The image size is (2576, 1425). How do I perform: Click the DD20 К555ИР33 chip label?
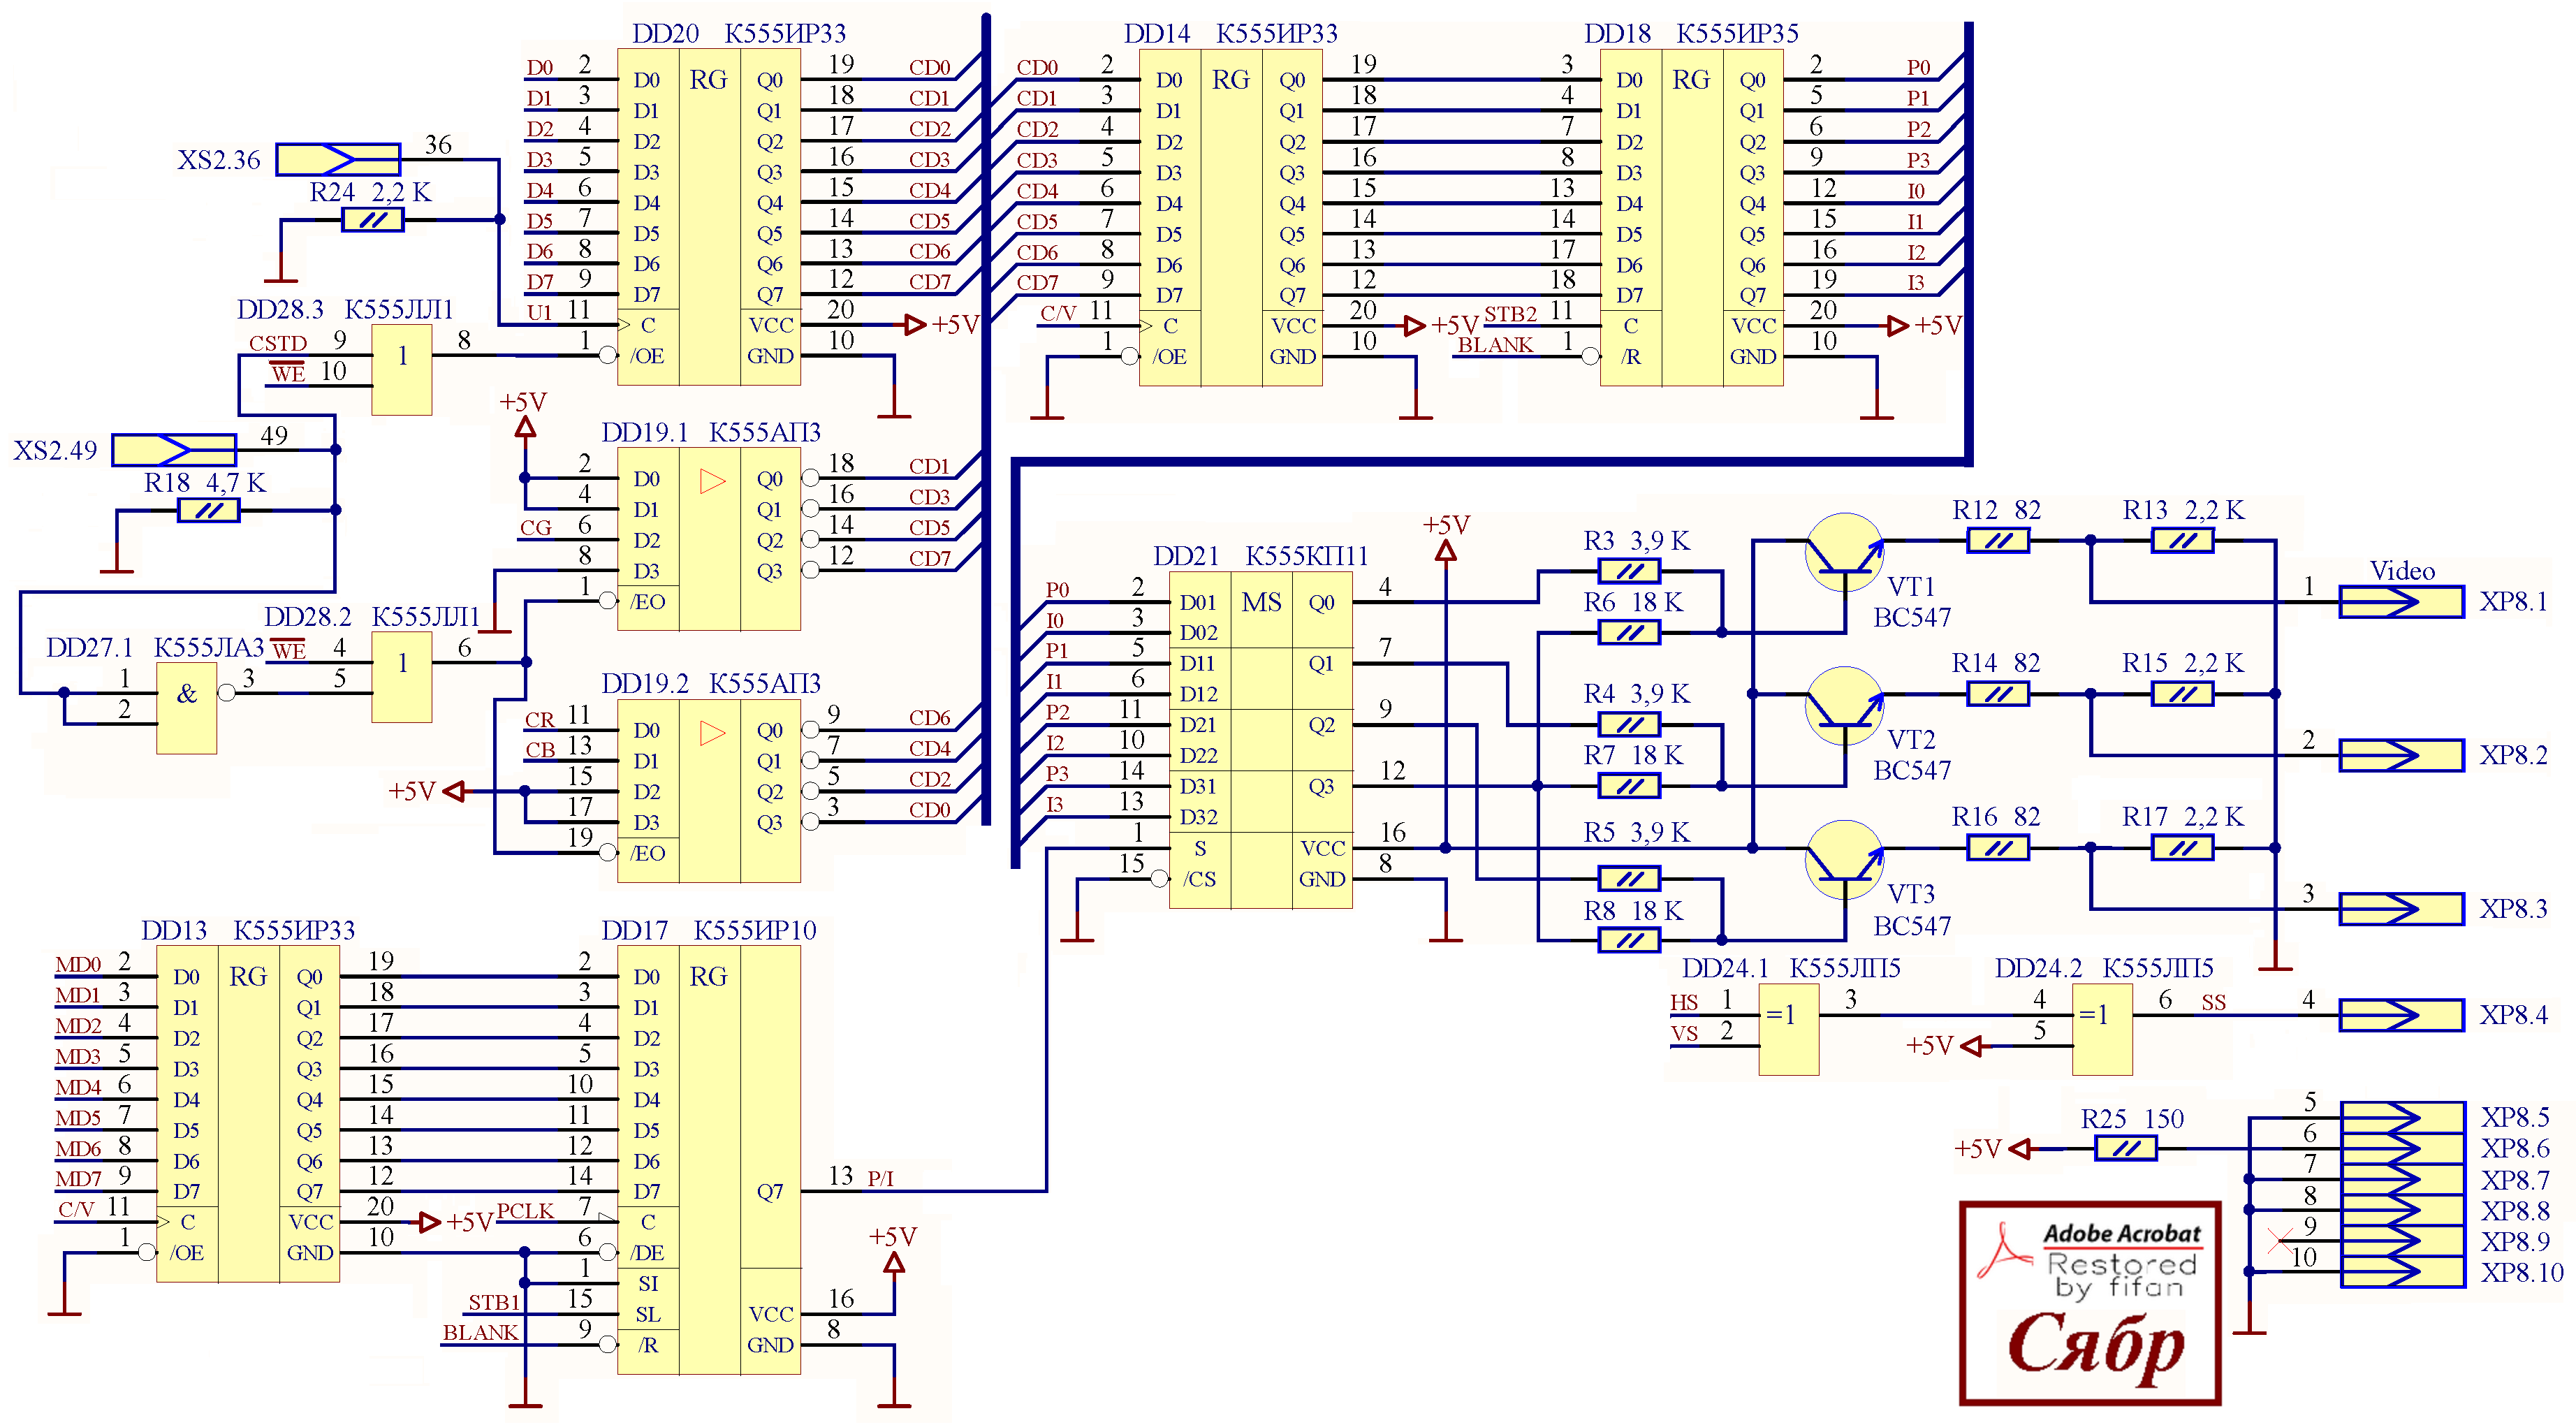click(x=739, y=33)
